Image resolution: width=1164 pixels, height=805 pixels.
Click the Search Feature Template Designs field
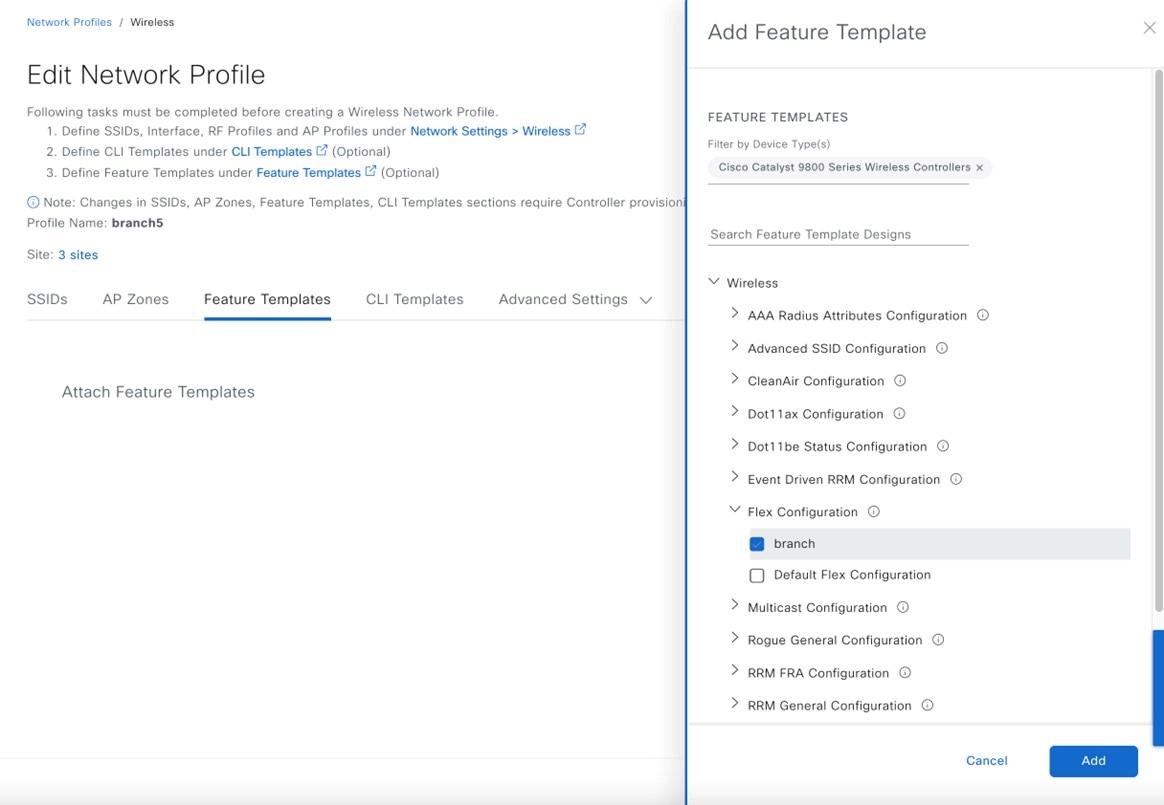point(838,234)
